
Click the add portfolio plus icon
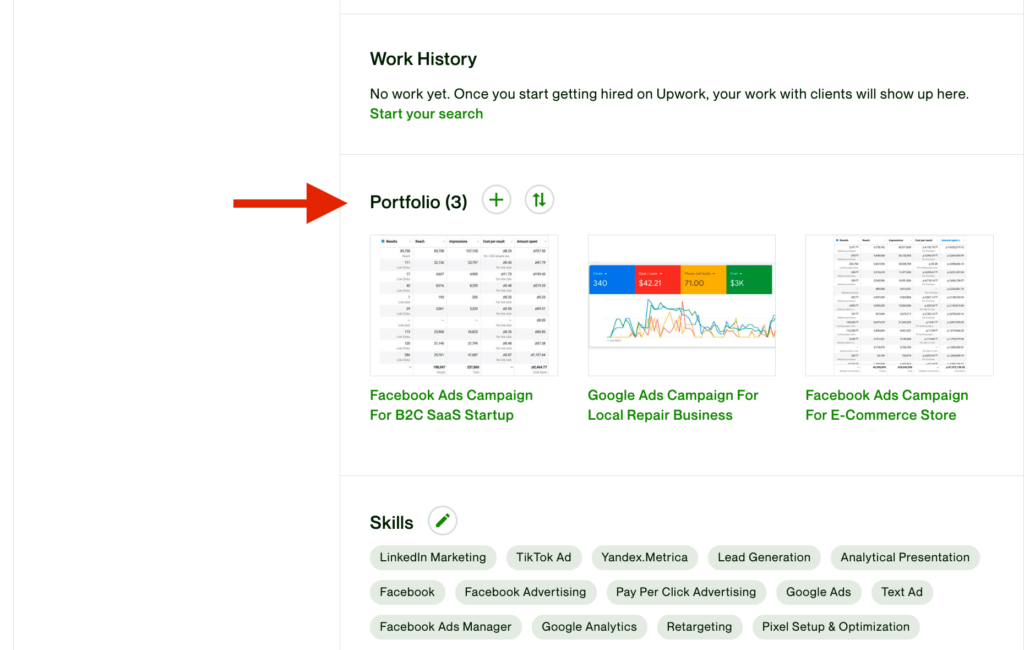click(496, 200)
